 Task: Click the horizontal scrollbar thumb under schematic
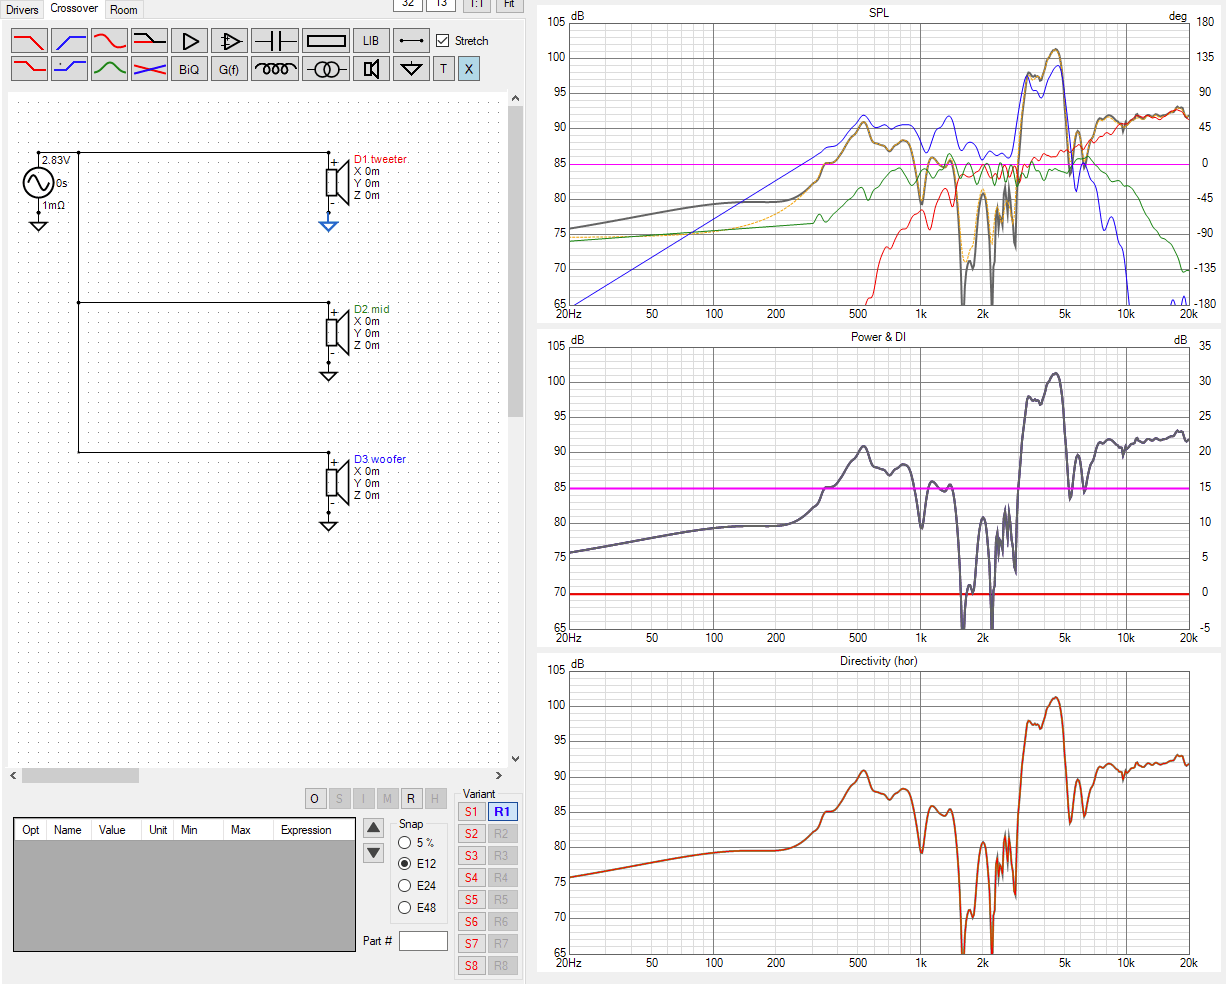[x=80, y=775]
